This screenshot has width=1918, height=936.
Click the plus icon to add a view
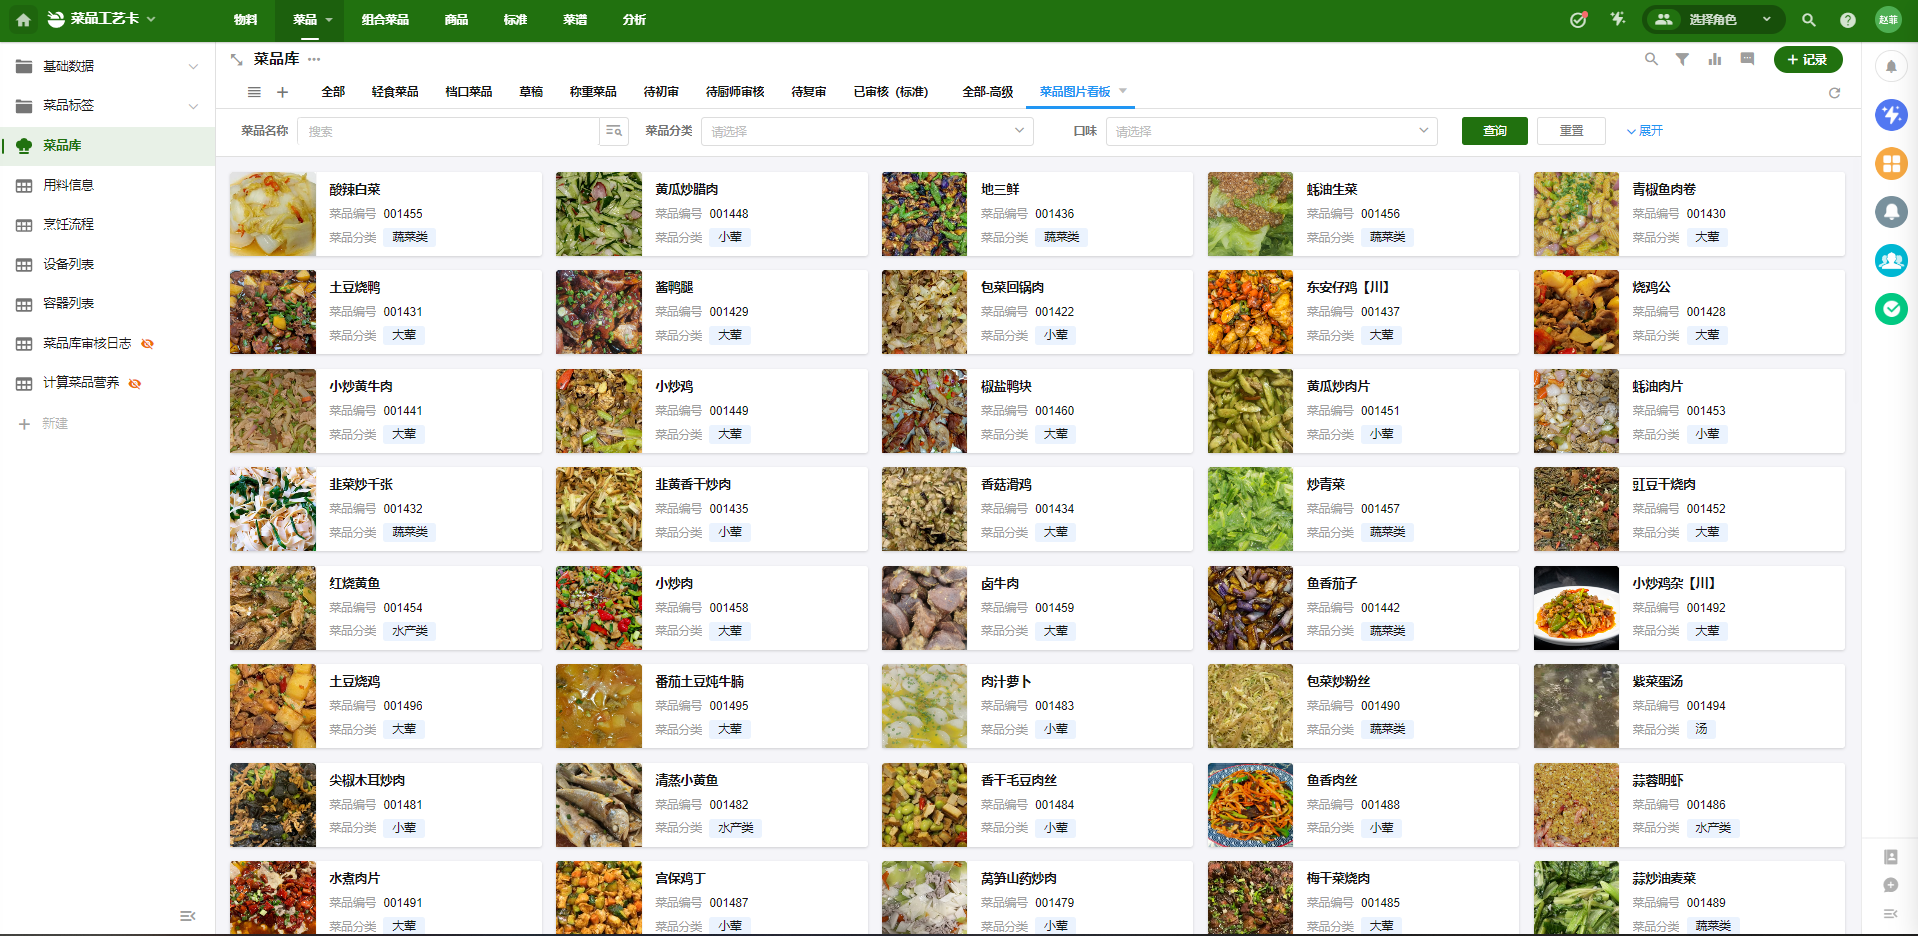pos(282,92)
